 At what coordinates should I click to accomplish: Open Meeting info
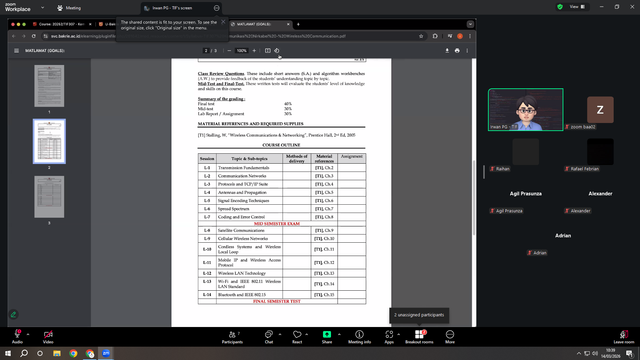click(x=359, y=337)
